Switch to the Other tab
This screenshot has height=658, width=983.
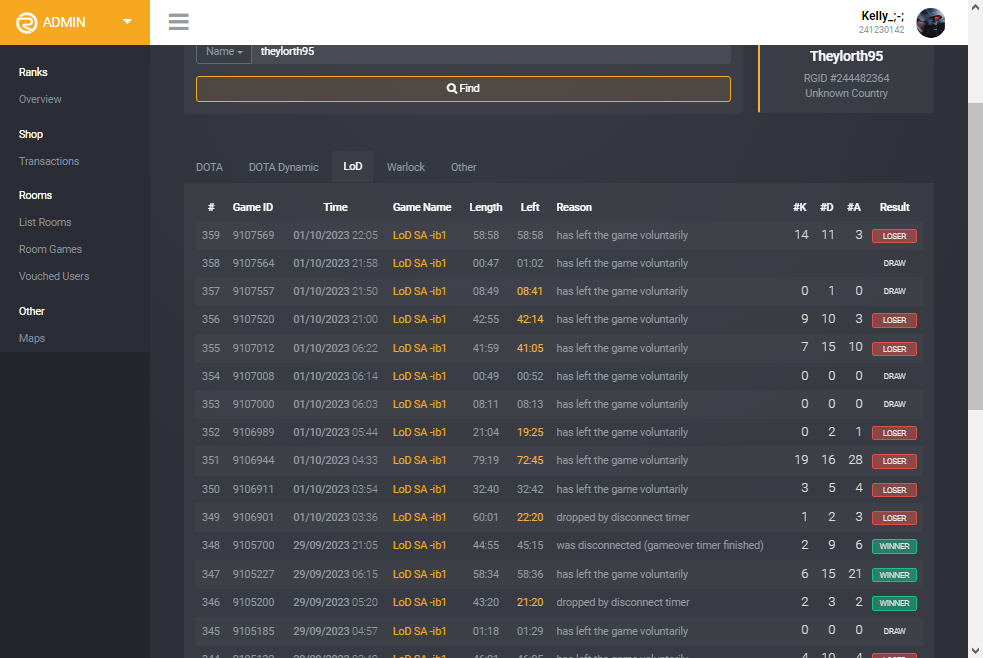pos(463,167)
